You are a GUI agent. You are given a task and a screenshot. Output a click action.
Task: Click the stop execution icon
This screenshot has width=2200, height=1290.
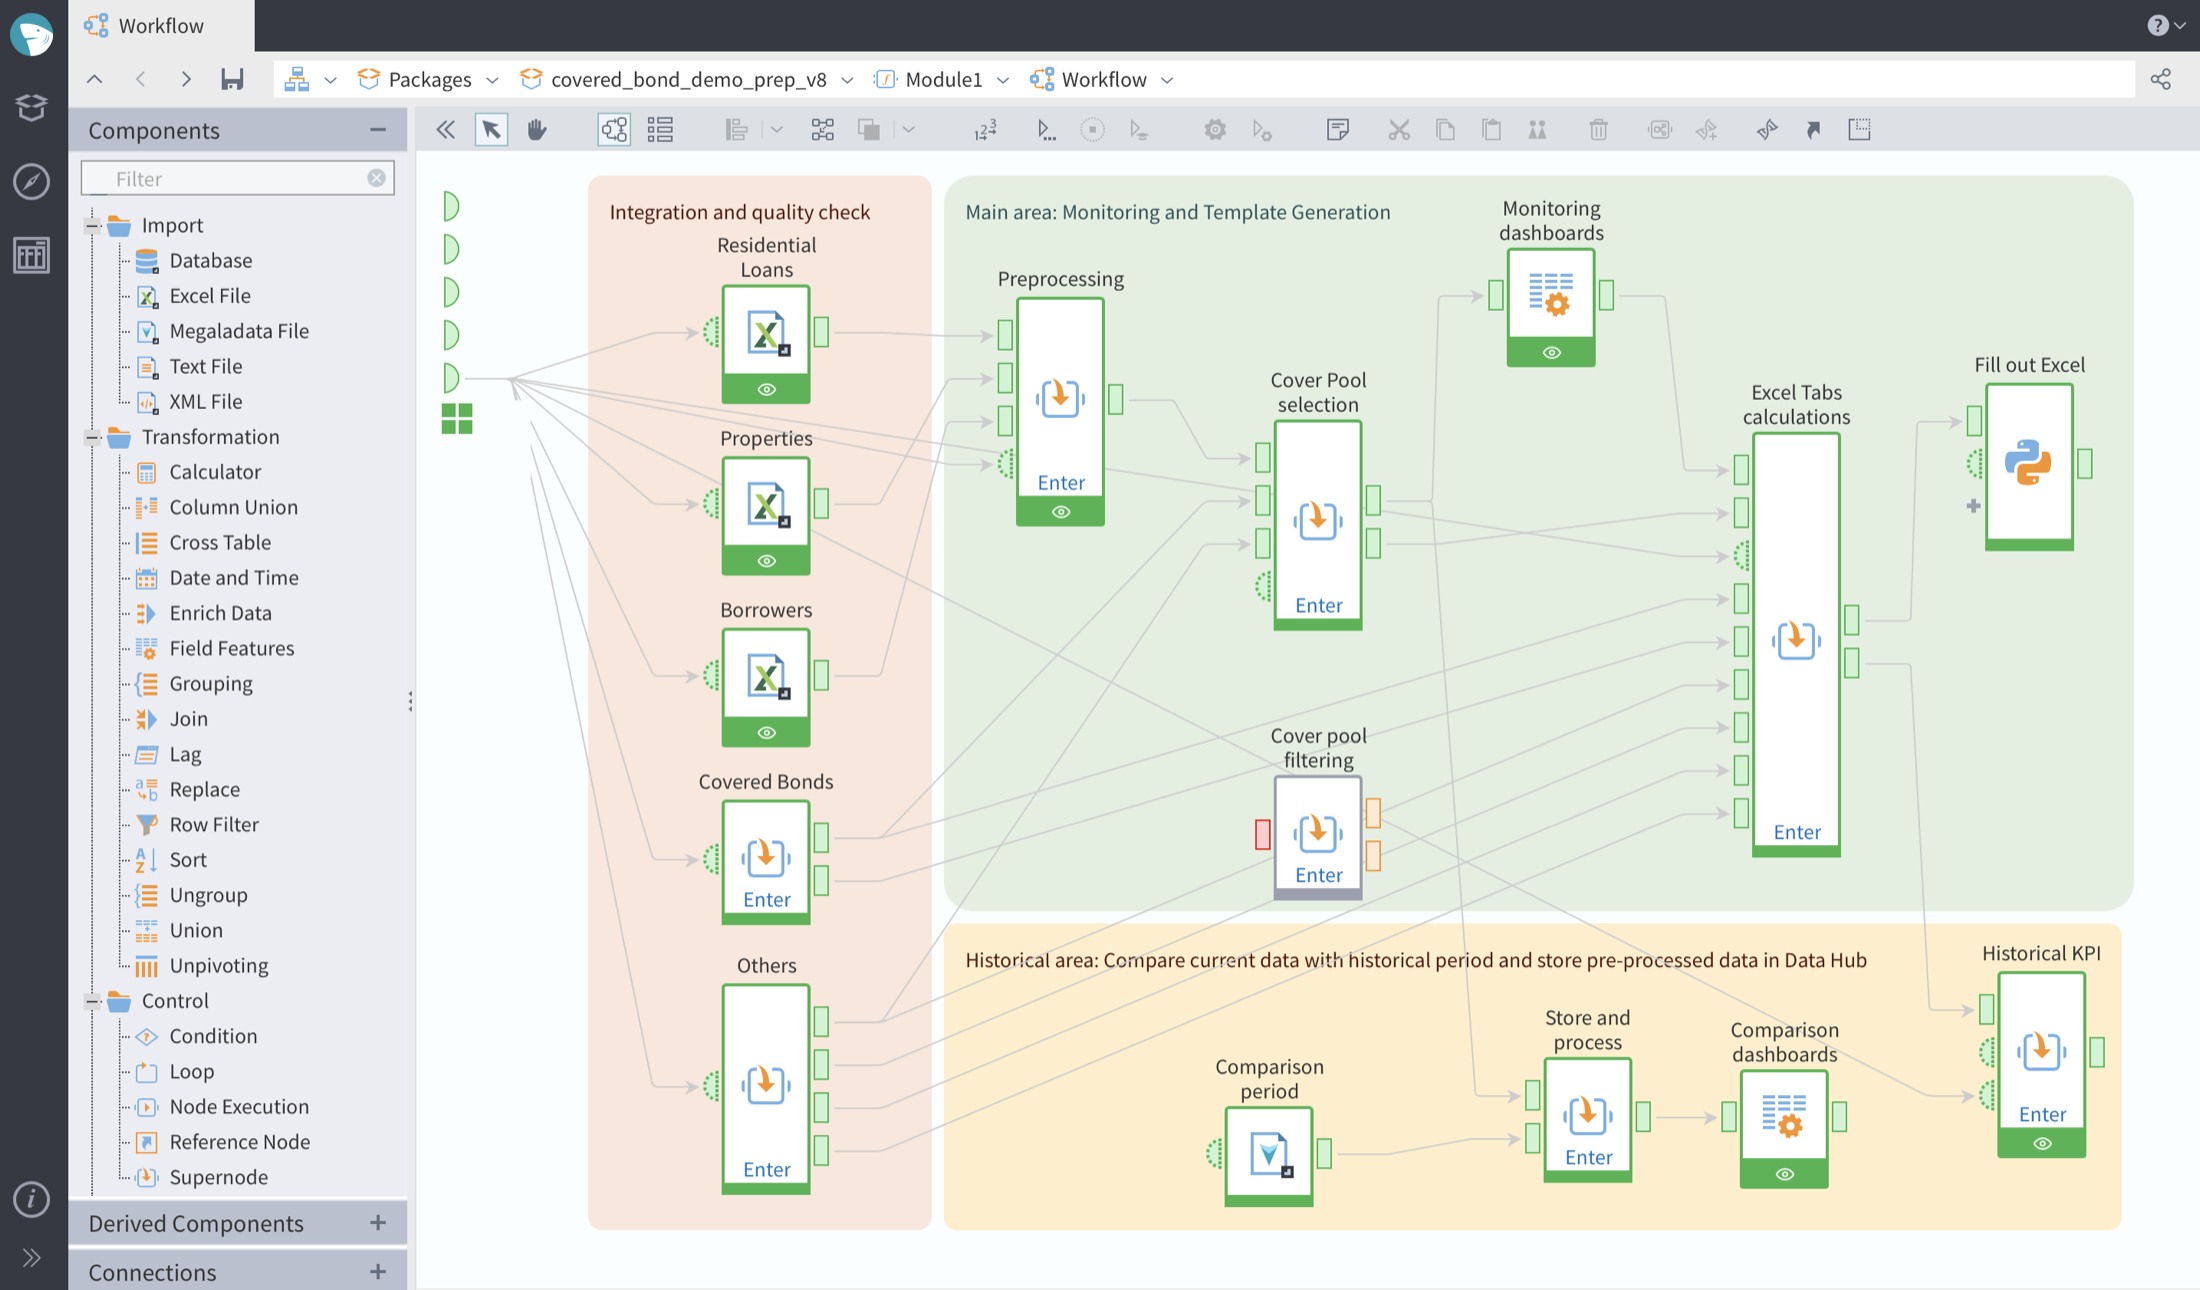[1092, 130]
